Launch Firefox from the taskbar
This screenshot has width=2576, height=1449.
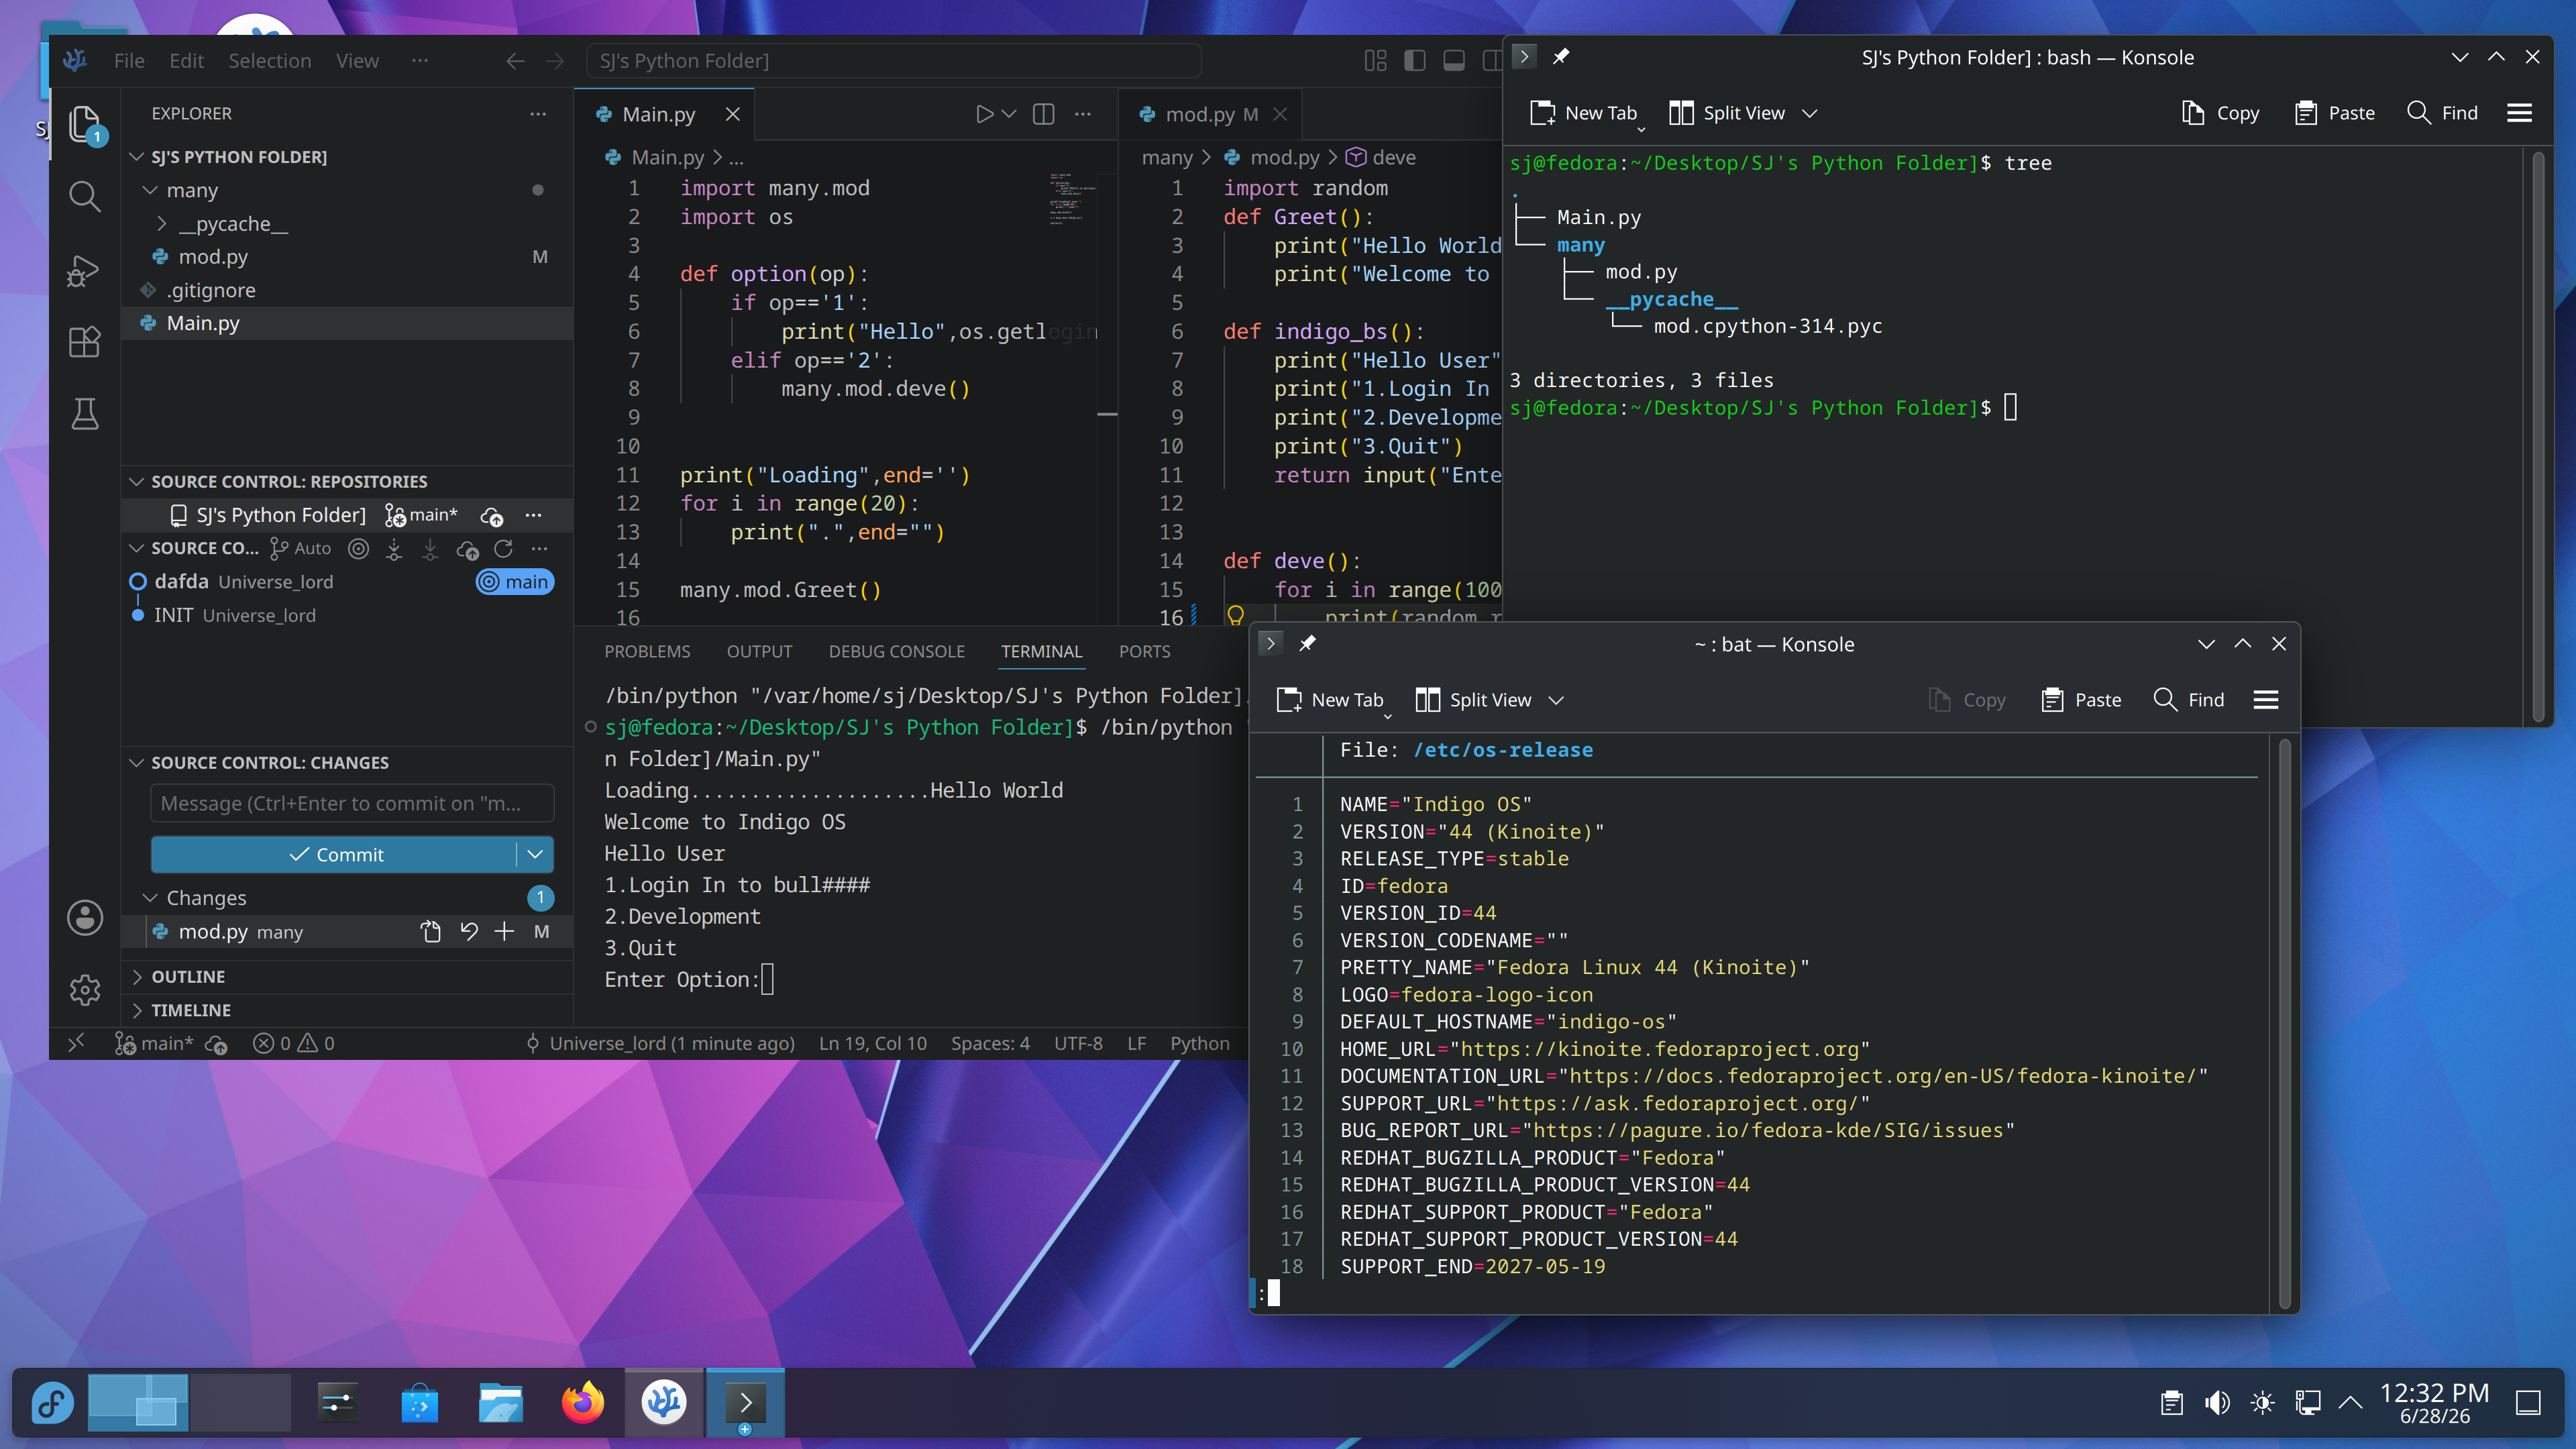[x=583, y=1402]
